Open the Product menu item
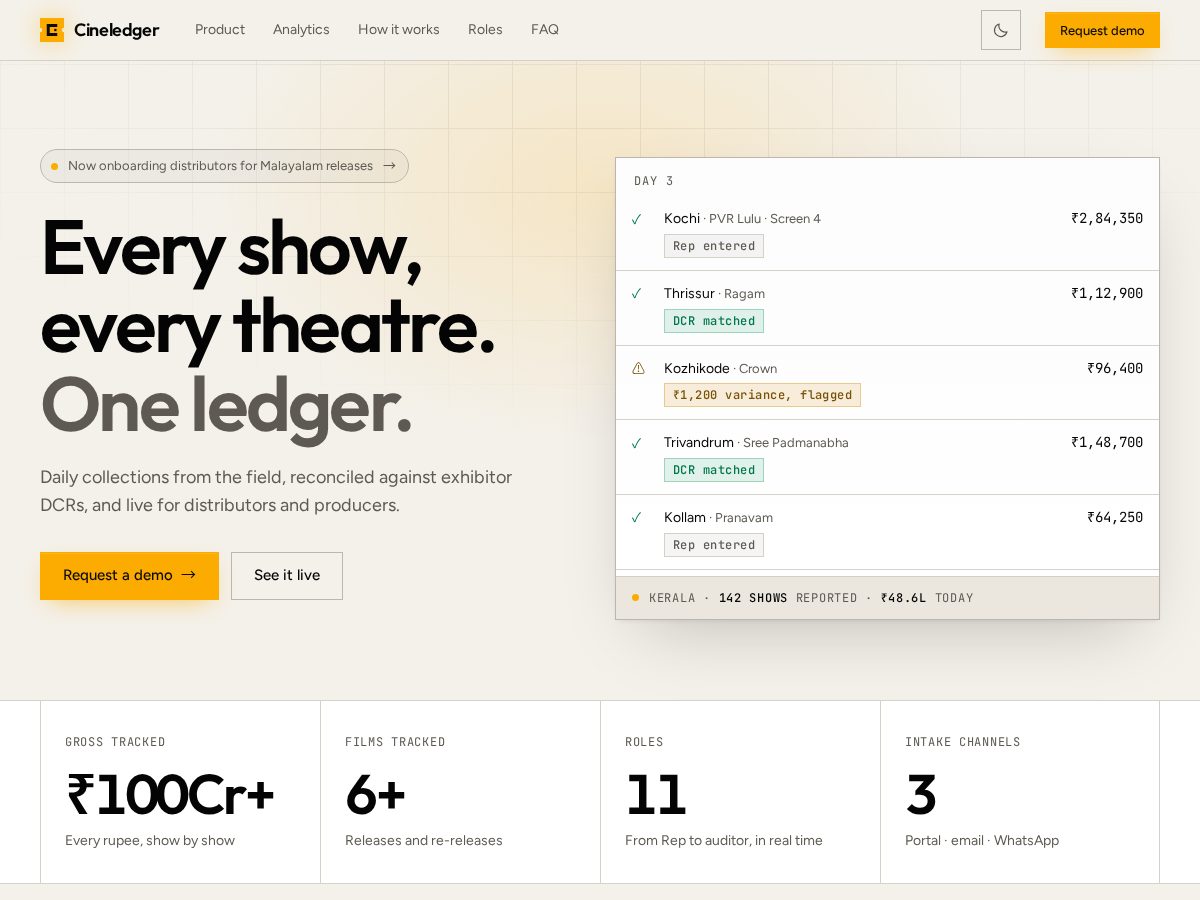Screen dimensions: 1200x900 (220, 30)
